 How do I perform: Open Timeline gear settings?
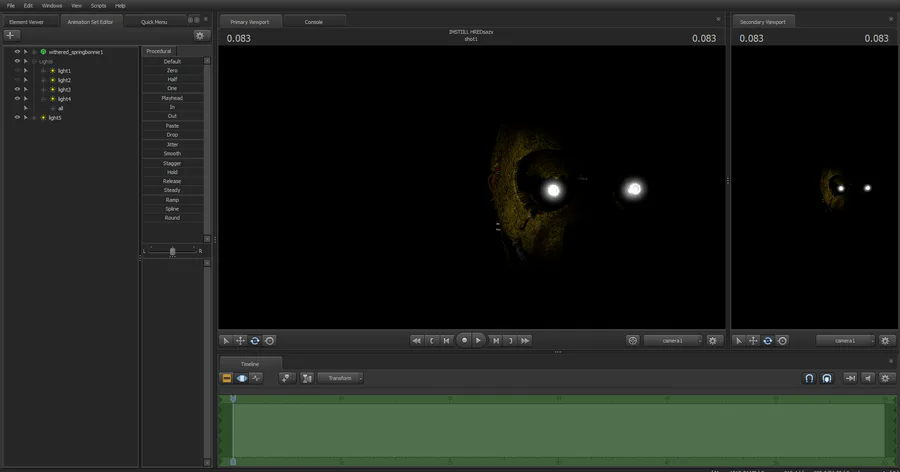coord(885,378)
